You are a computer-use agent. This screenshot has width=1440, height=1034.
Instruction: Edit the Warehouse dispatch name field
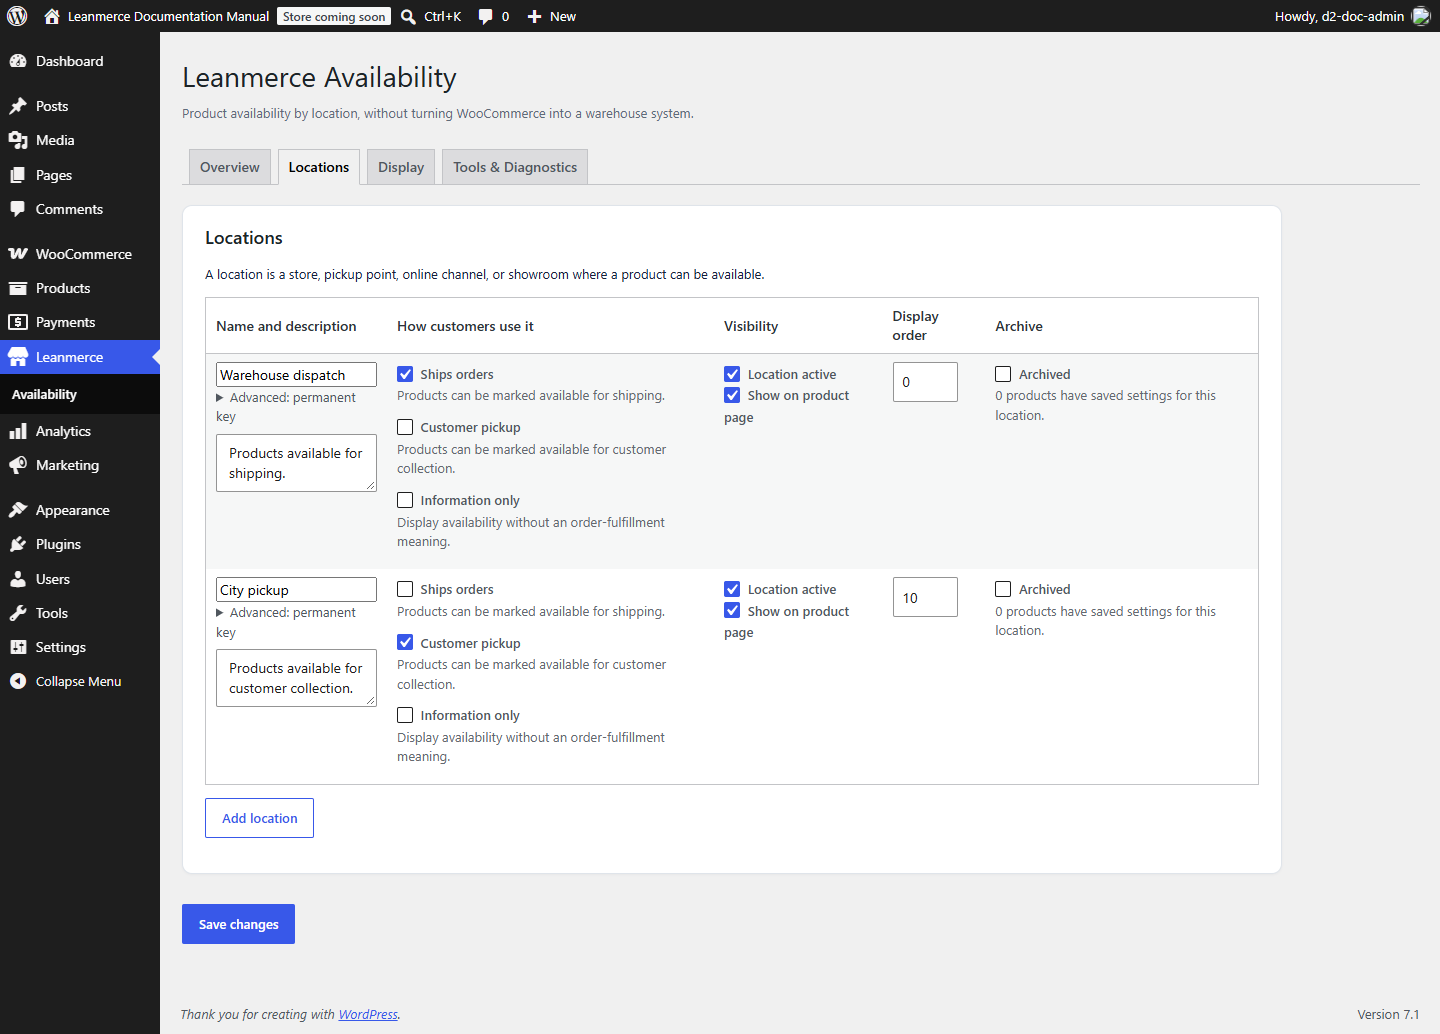pos(296,375)
